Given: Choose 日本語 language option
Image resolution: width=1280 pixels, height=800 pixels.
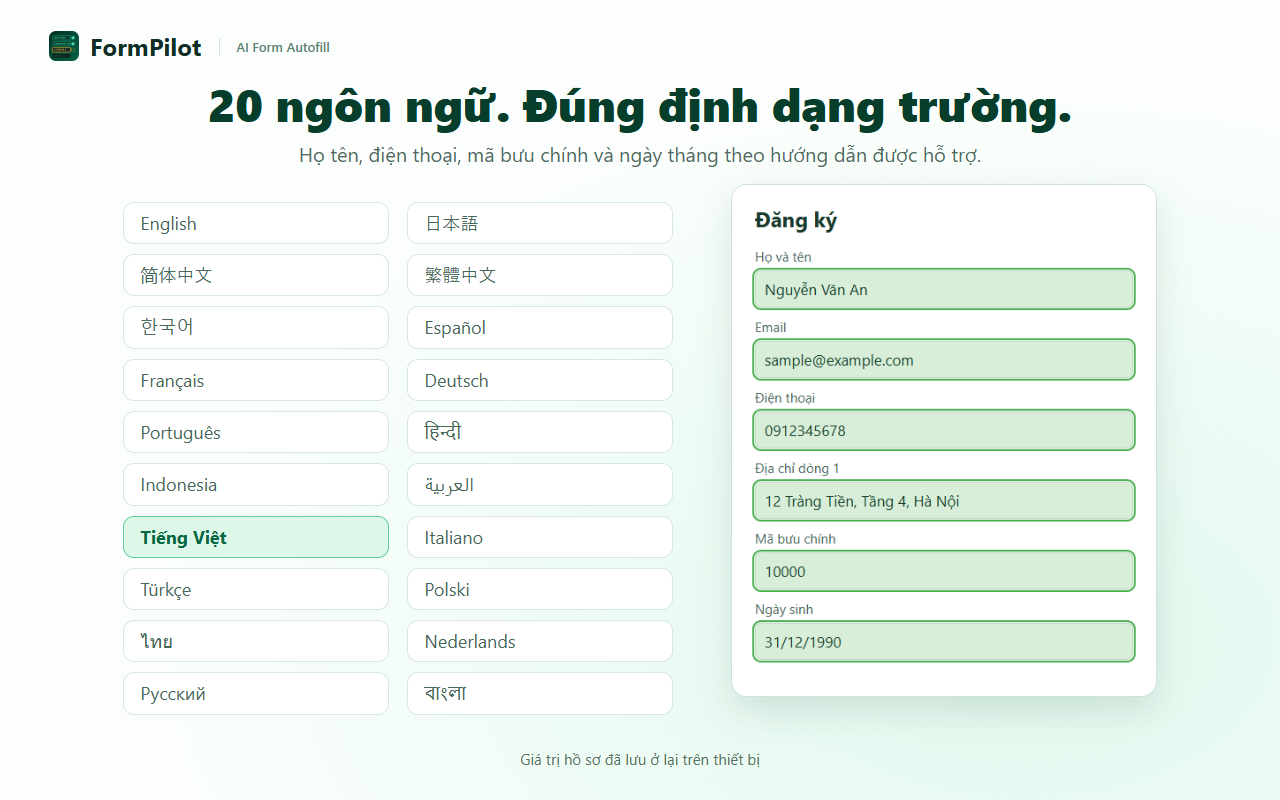Looking at the screenshot, I should (540, 223).
